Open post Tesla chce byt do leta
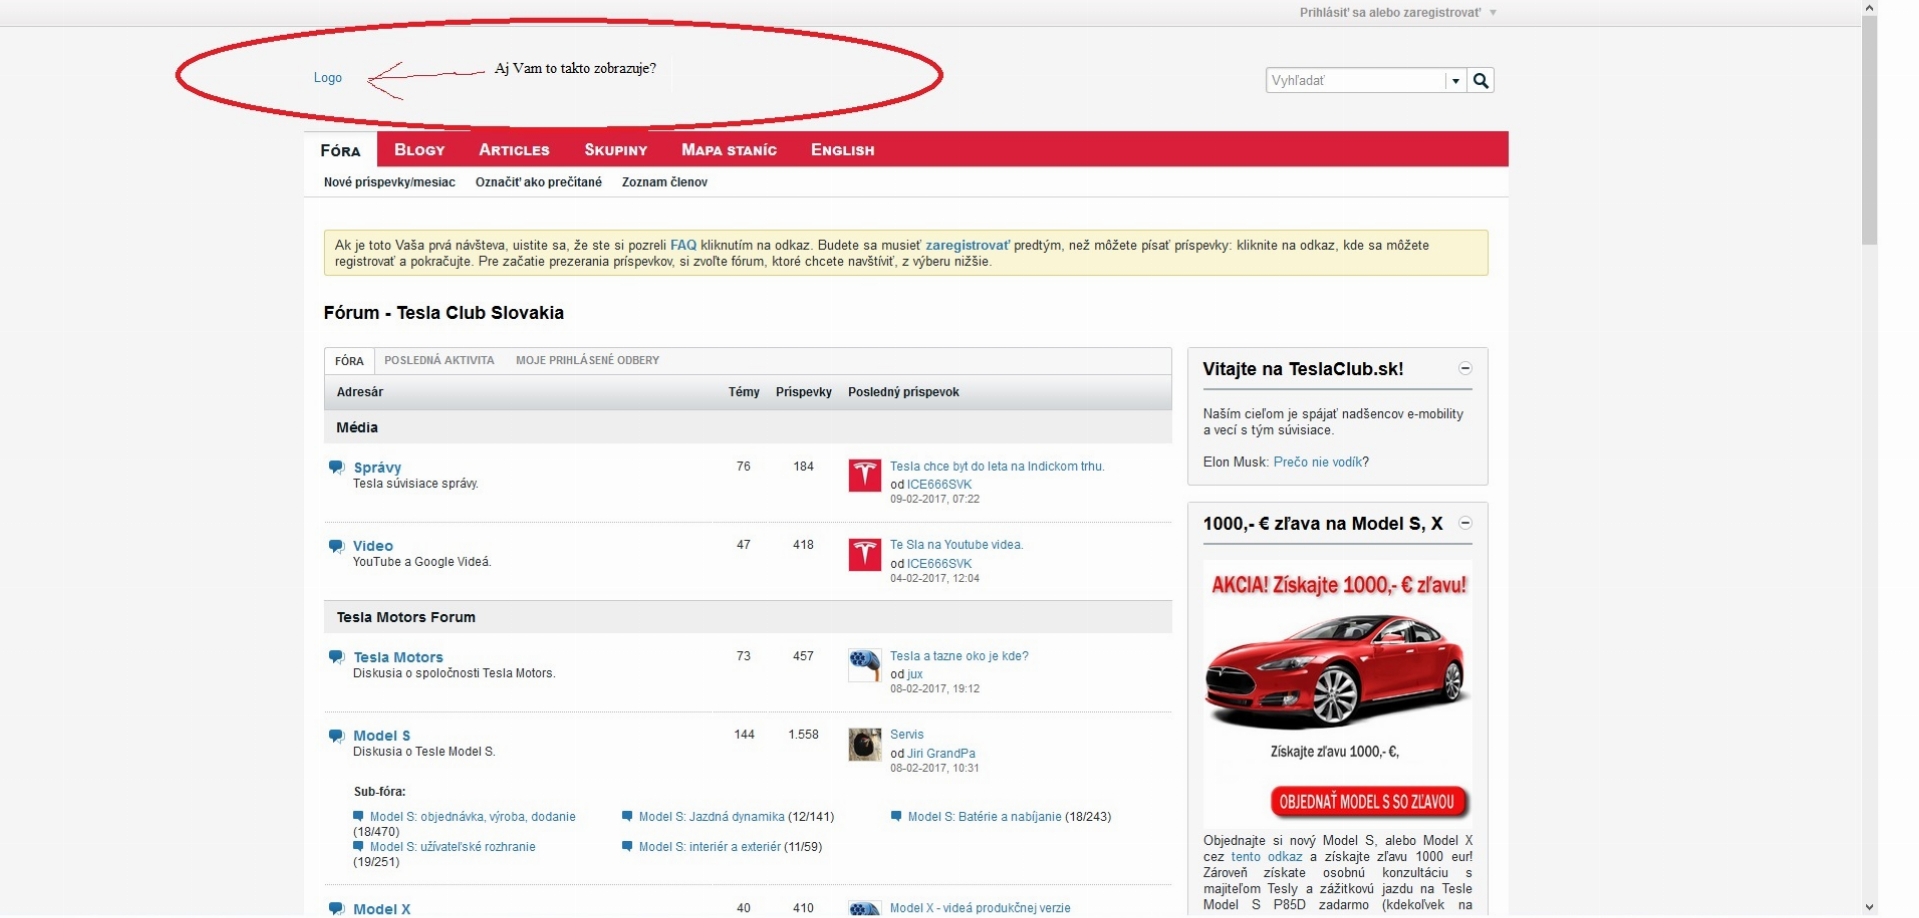The width and height of the screenshot is (1919, 918). [997, 466]
